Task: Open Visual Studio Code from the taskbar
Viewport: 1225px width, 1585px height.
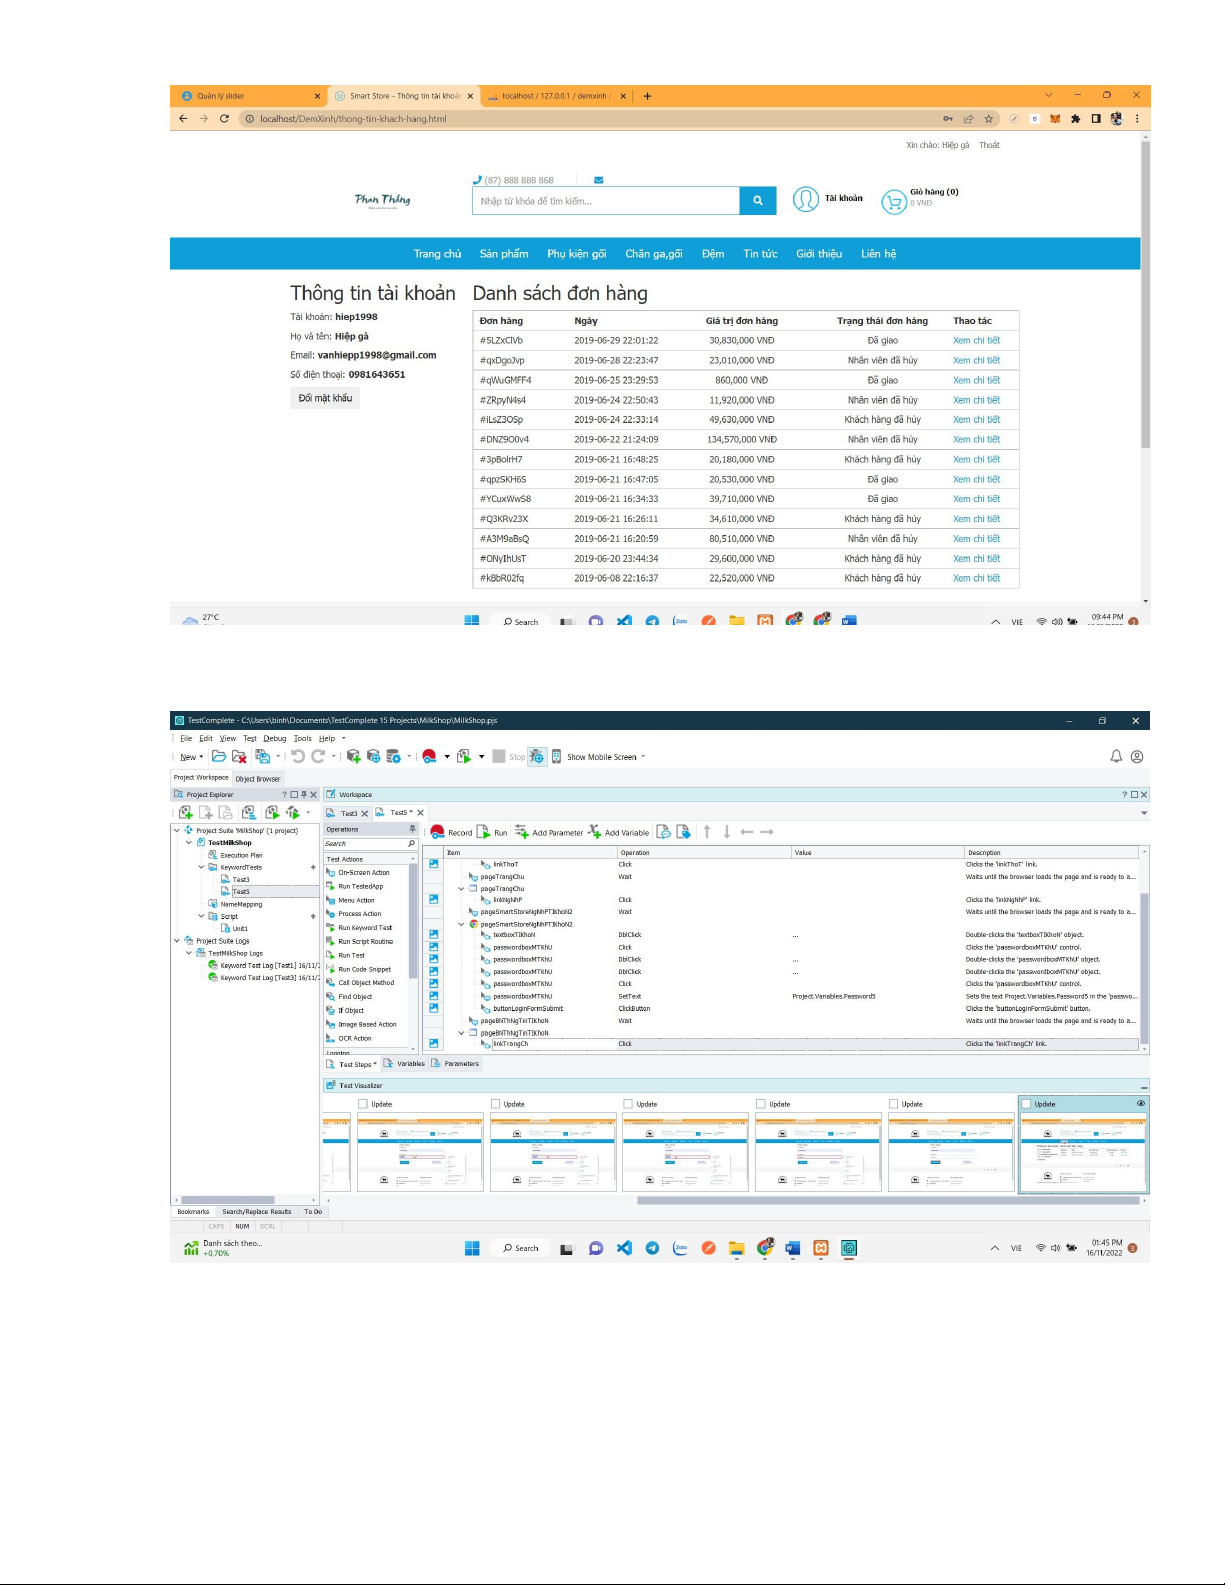Action: coord(624,1248)
